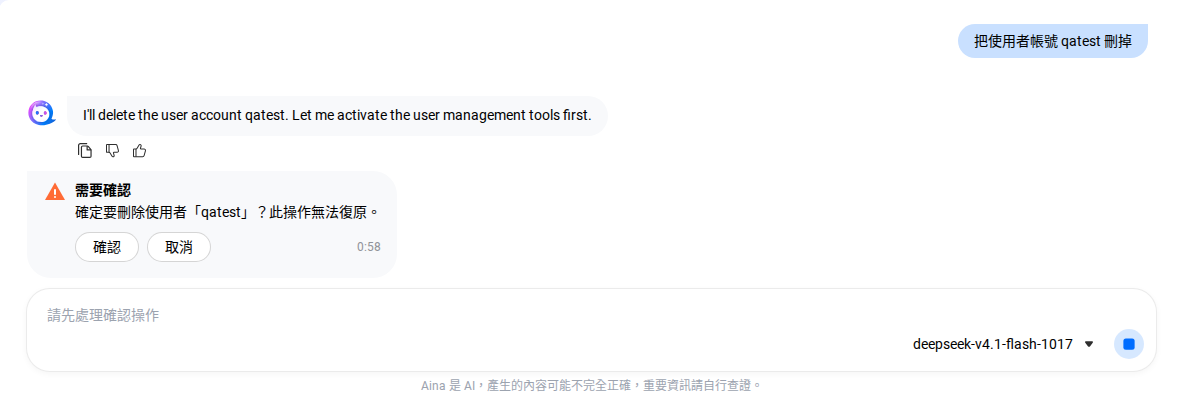This screenshot has width=1184, height=410.
Task: Stop the response with the blue square button
Action: [x=1128, y=344]
